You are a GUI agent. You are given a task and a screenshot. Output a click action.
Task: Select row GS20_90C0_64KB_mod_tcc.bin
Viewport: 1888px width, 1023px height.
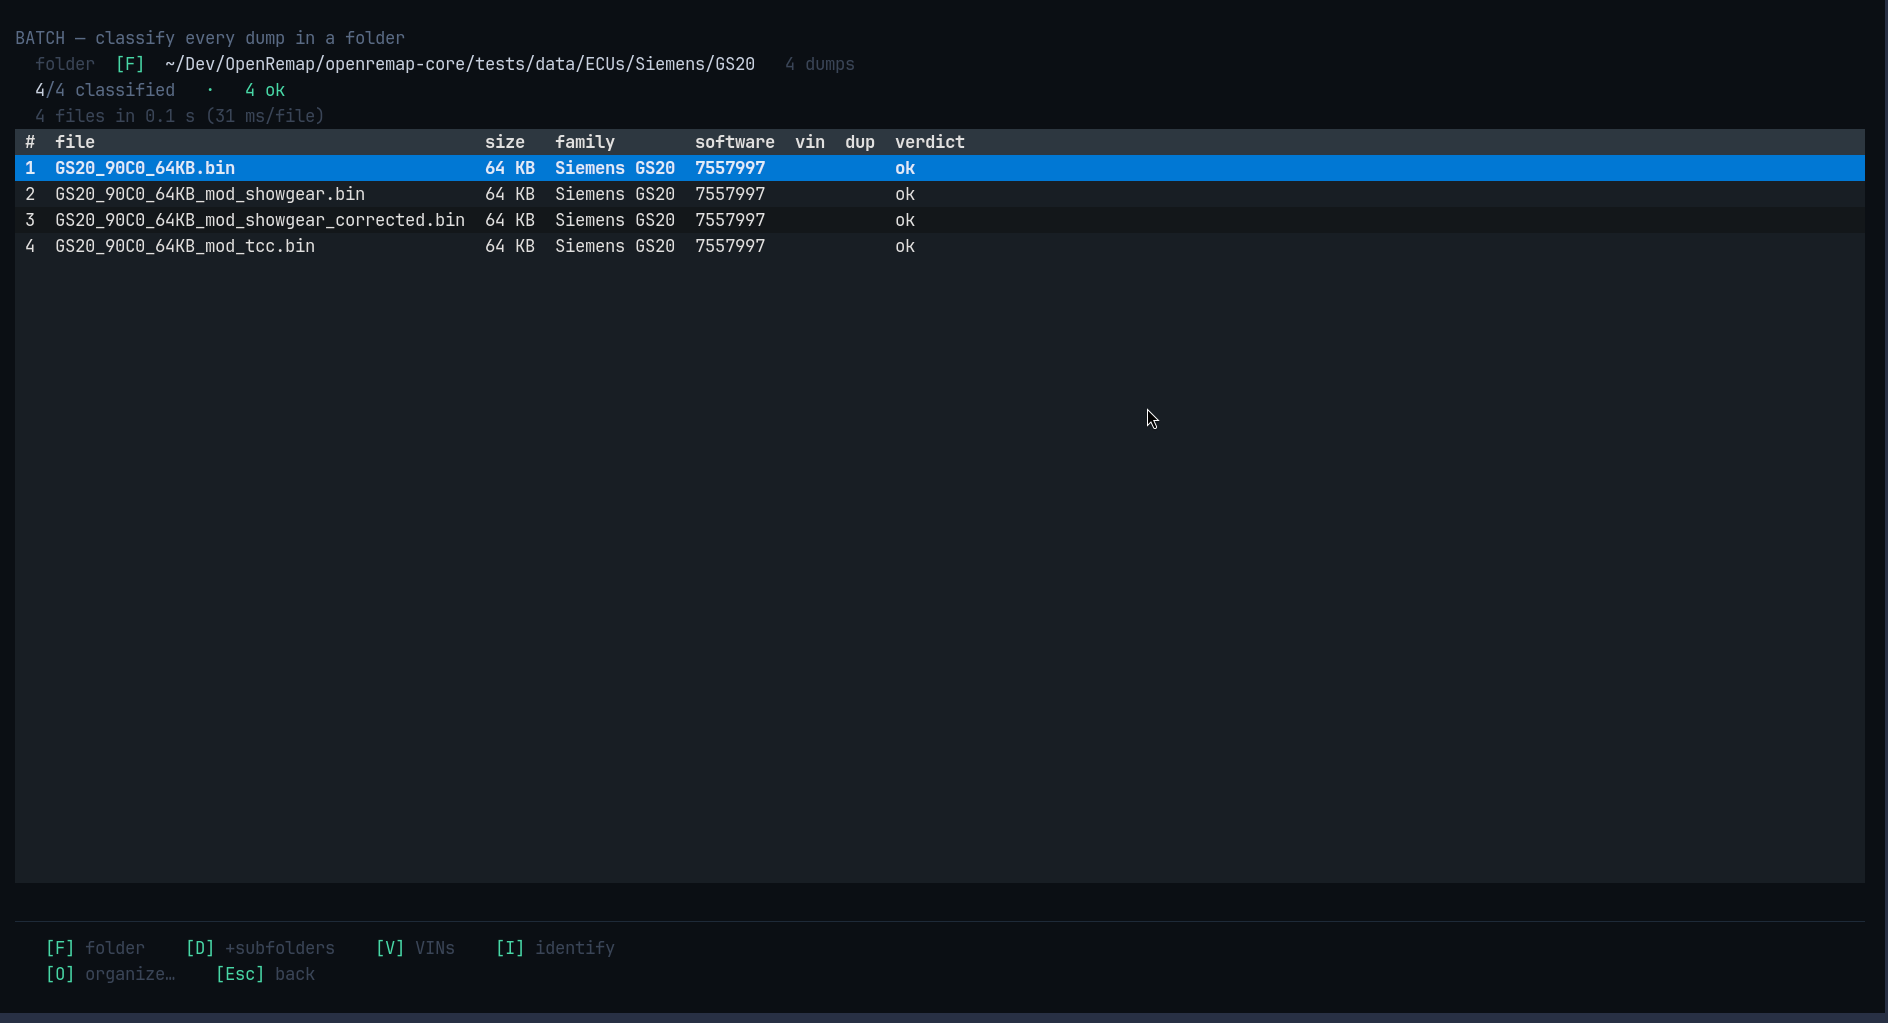(x=940, y=246)
